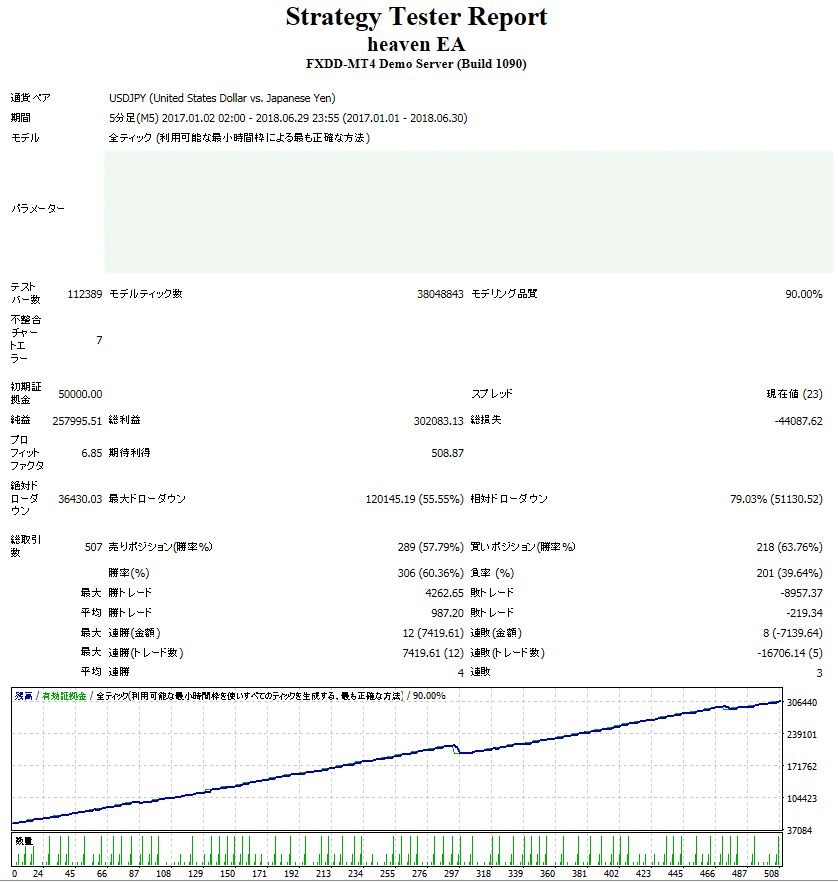Click the 期待利得 label
Image resolution: width=838 pixels, height=882 pixels.
(129, 453)
